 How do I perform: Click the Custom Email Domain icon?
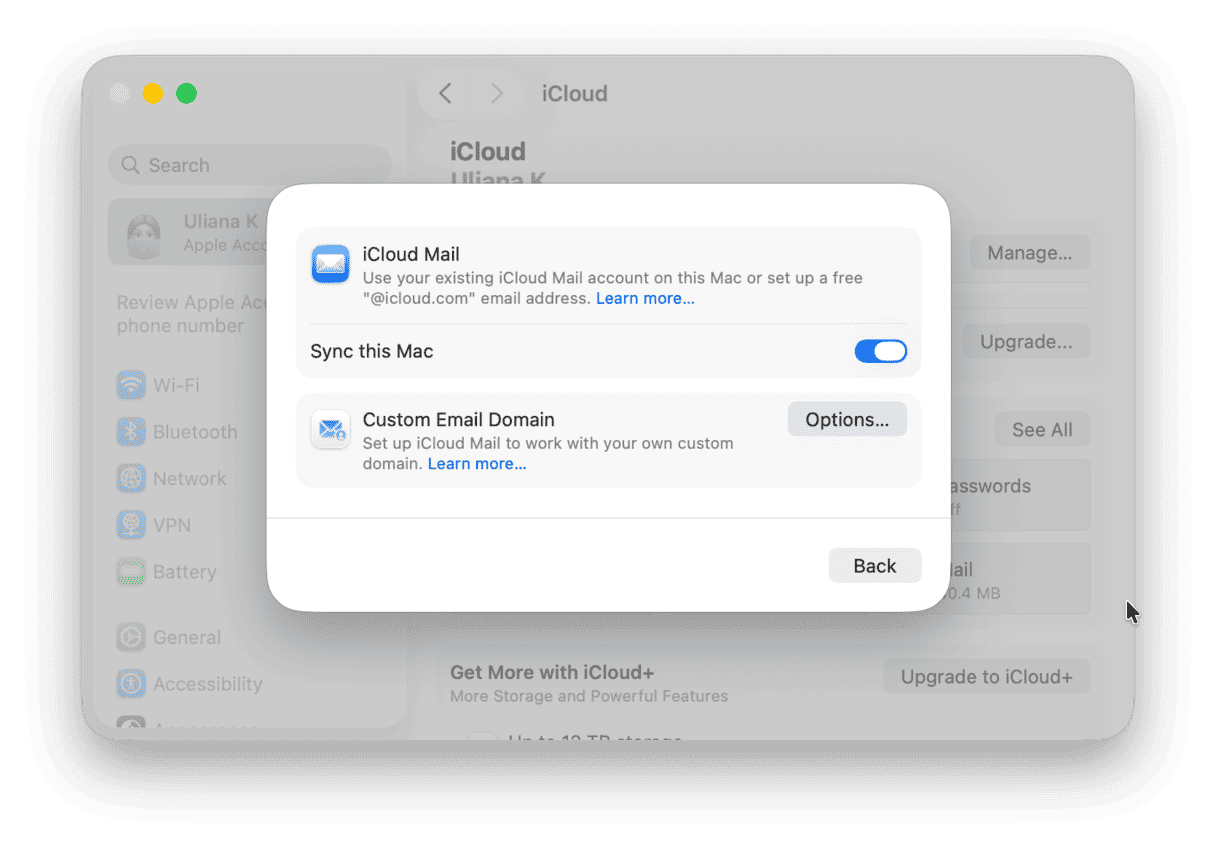(330, 429)
